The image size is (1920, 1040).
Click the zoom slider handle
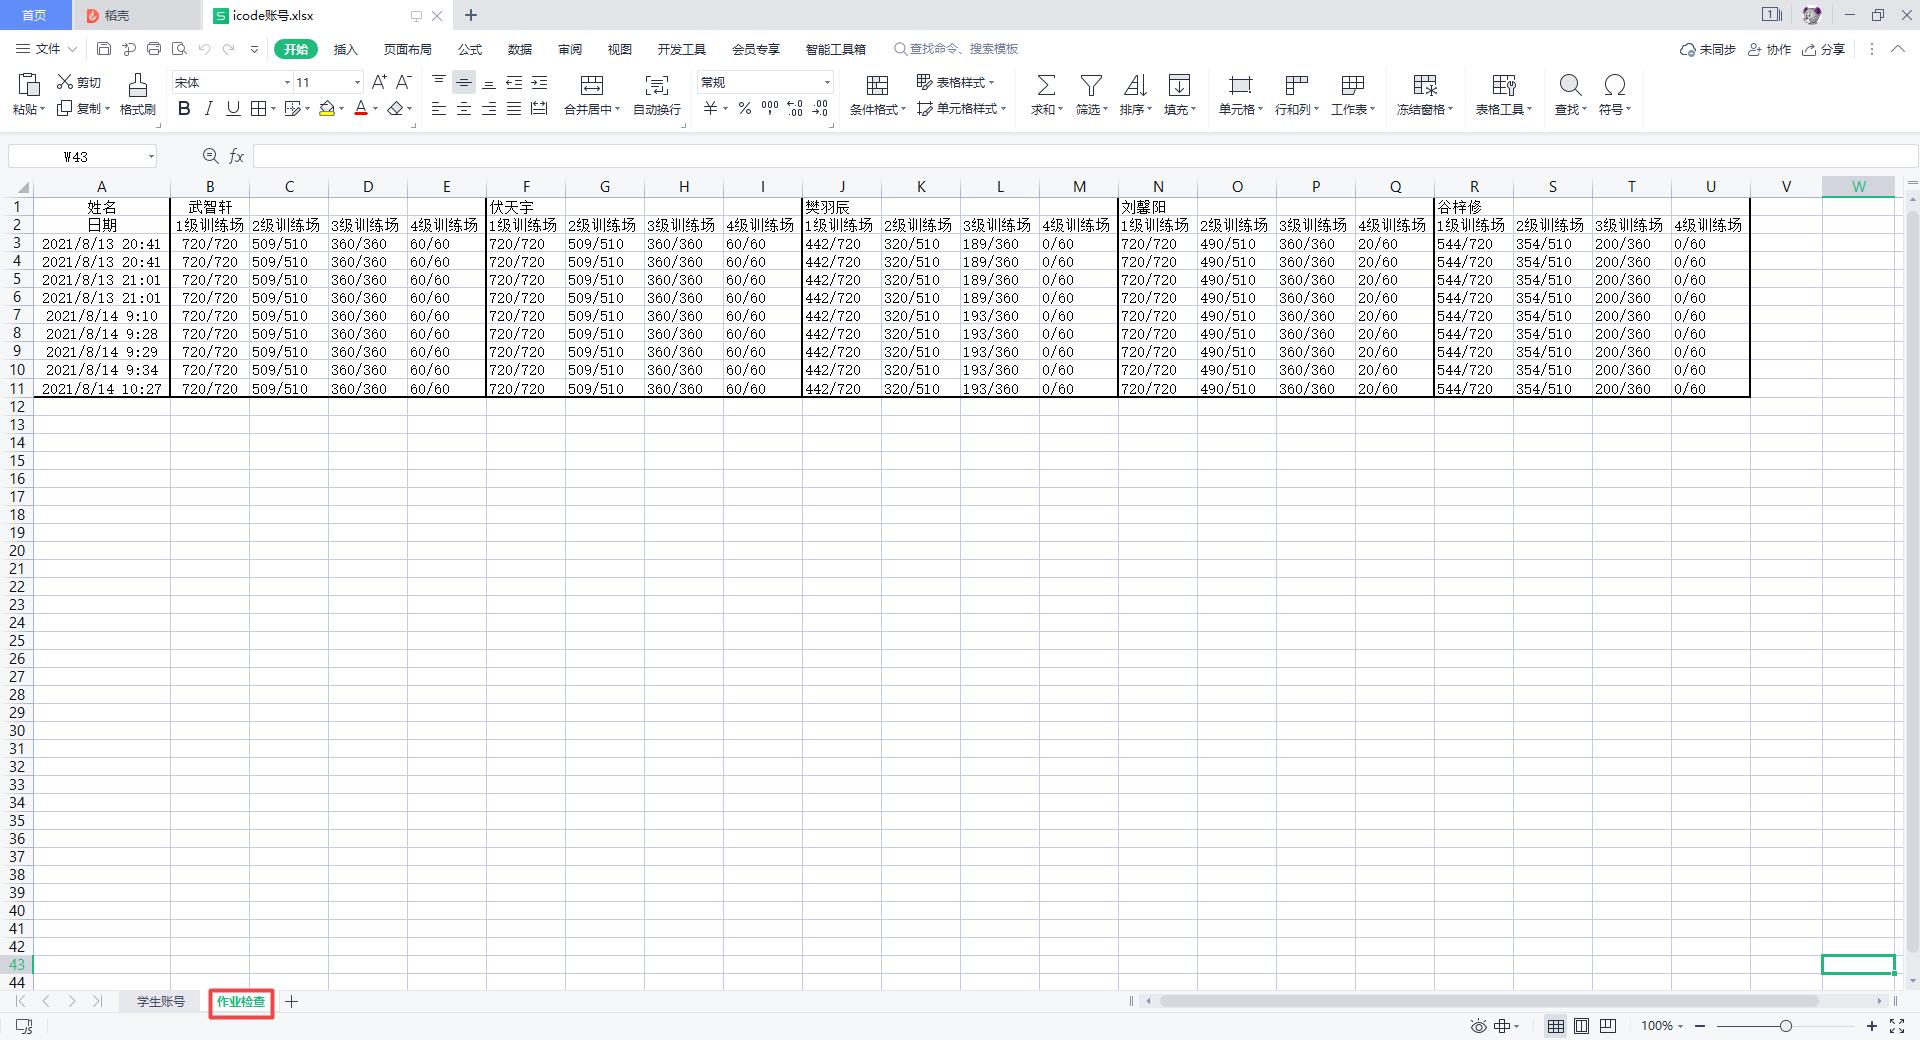click(1785, 1026)
